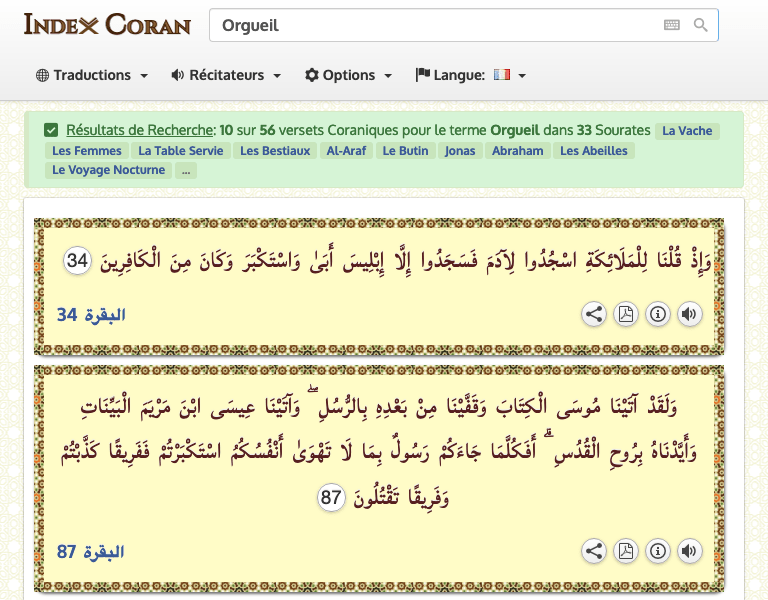Click the Arabic text of verse 87
Image resolution: width=768 pixels, height=600 pixels.
379,450
